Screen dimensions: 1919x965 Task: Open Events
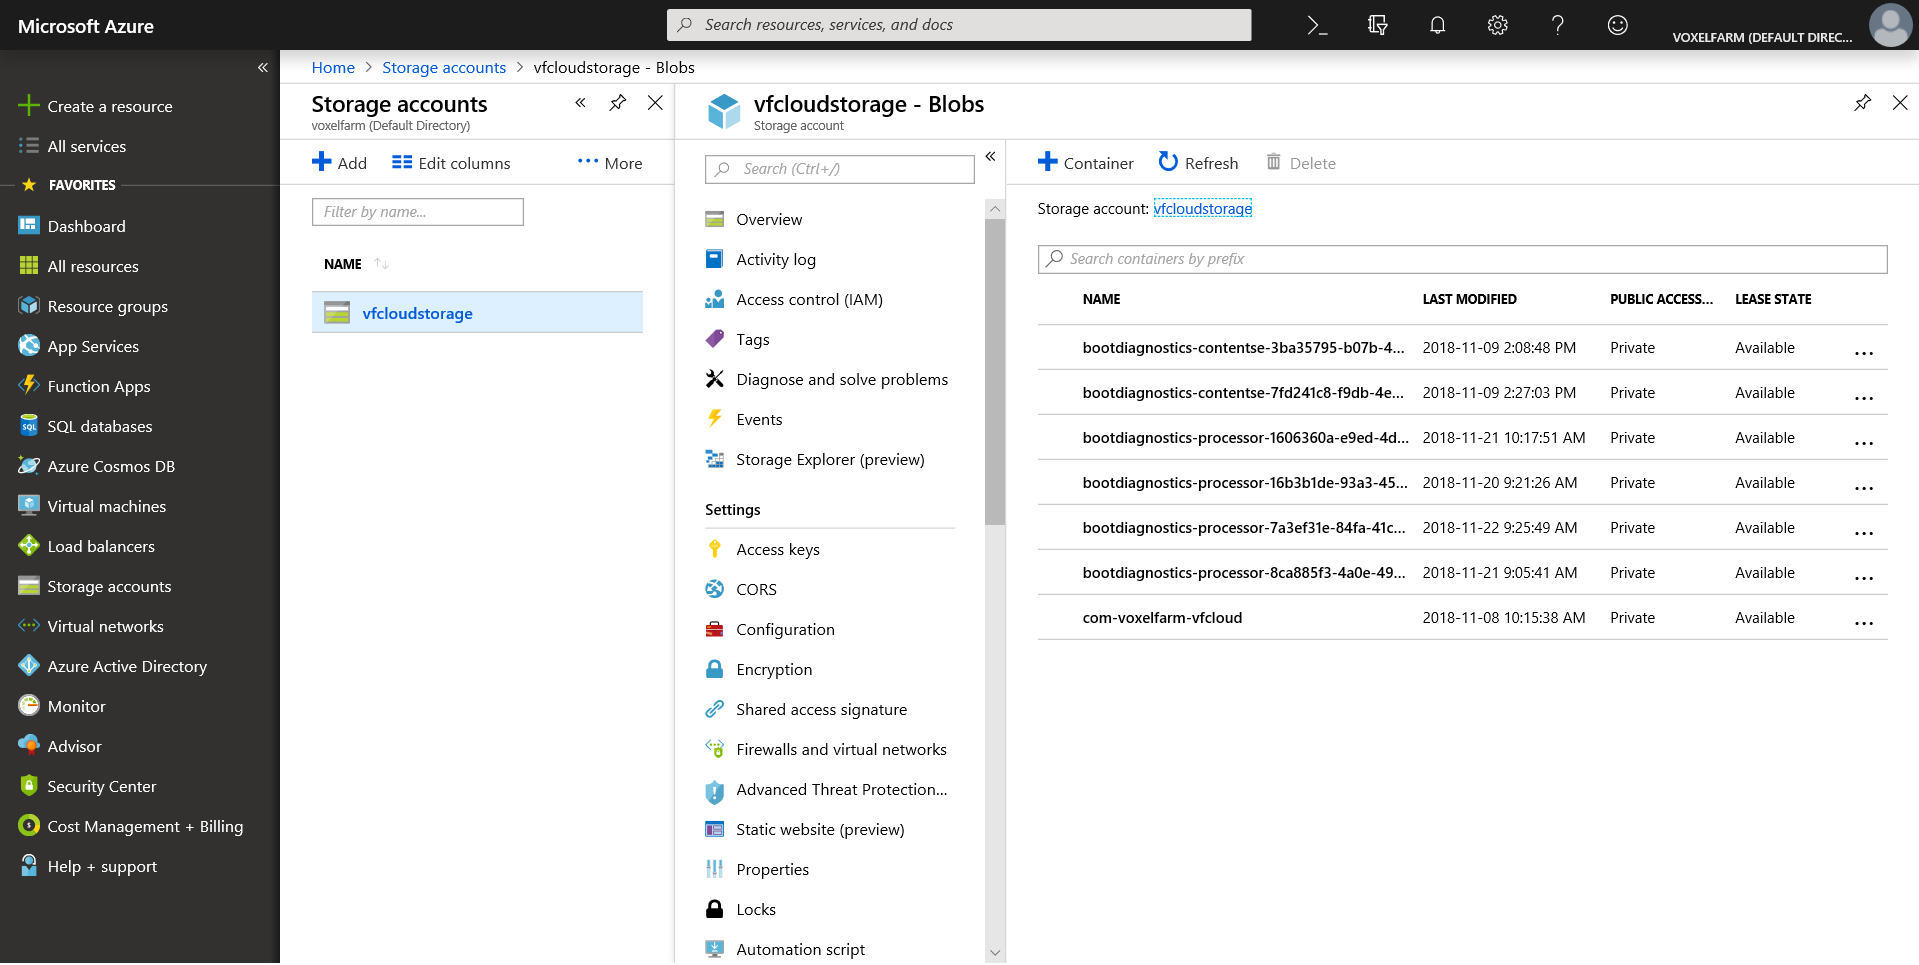coord(759,419)
